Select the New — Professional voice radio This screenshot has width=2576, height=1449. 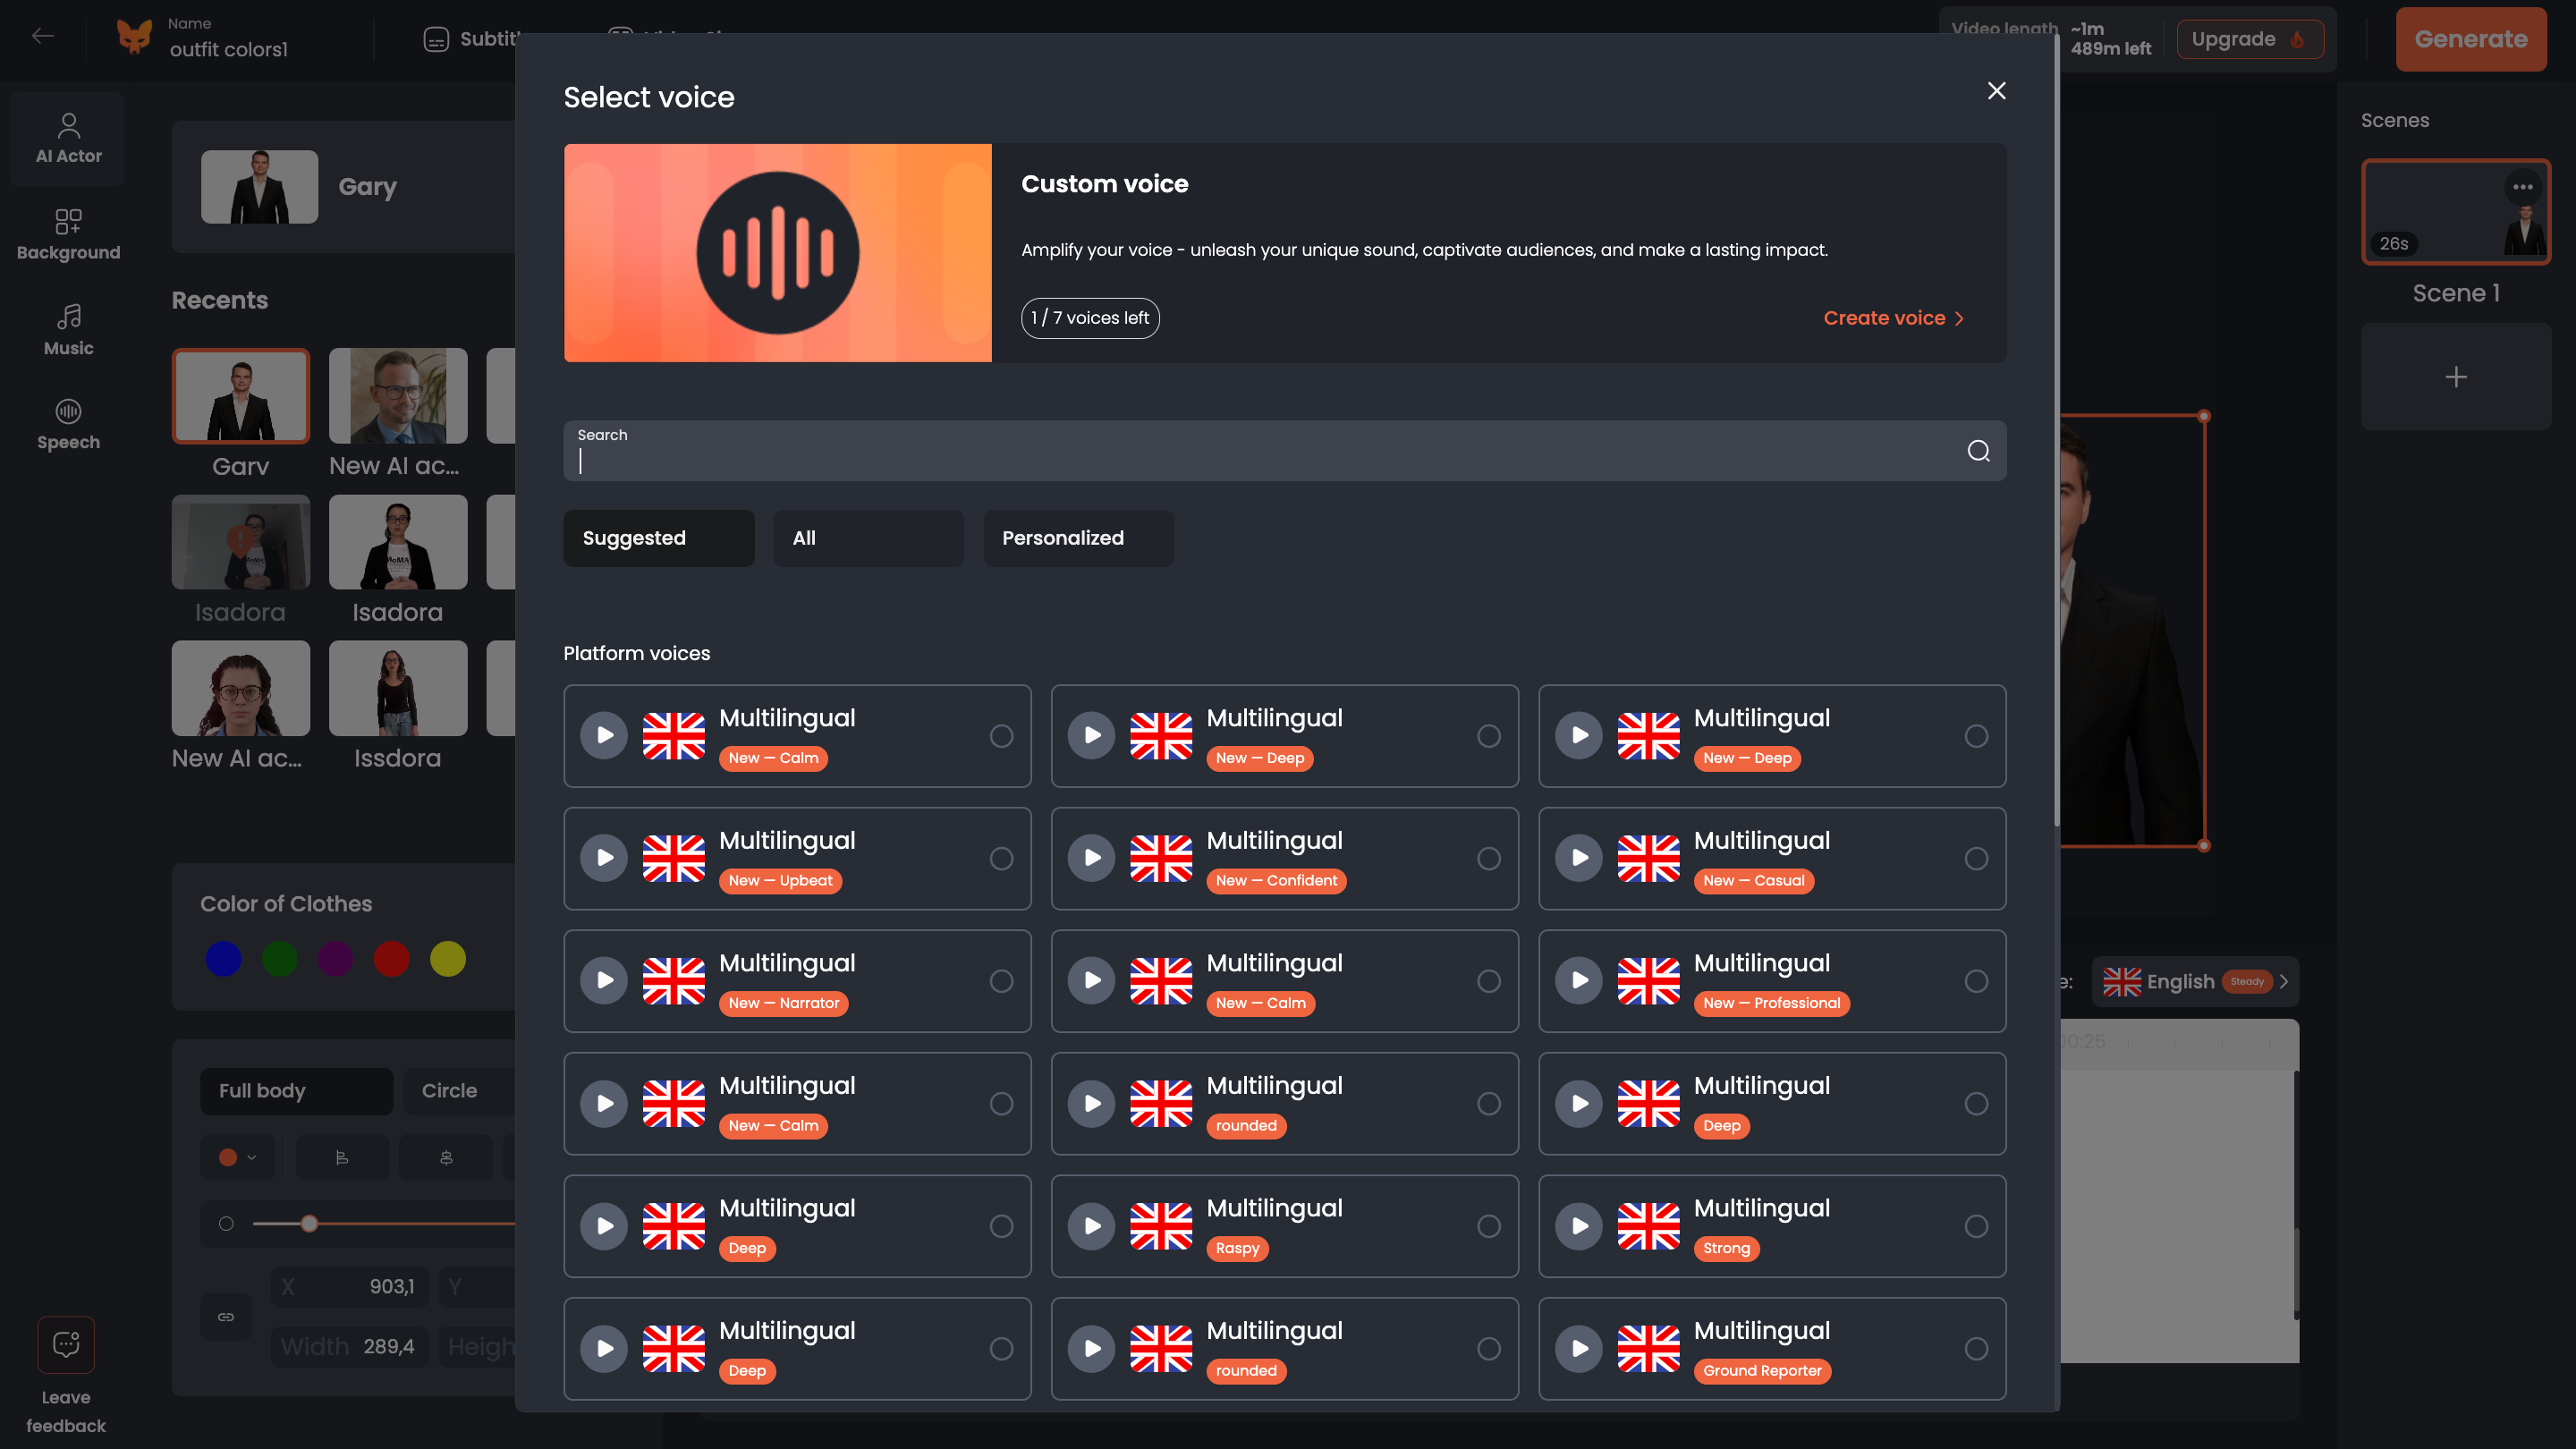tap(1975, 981)
